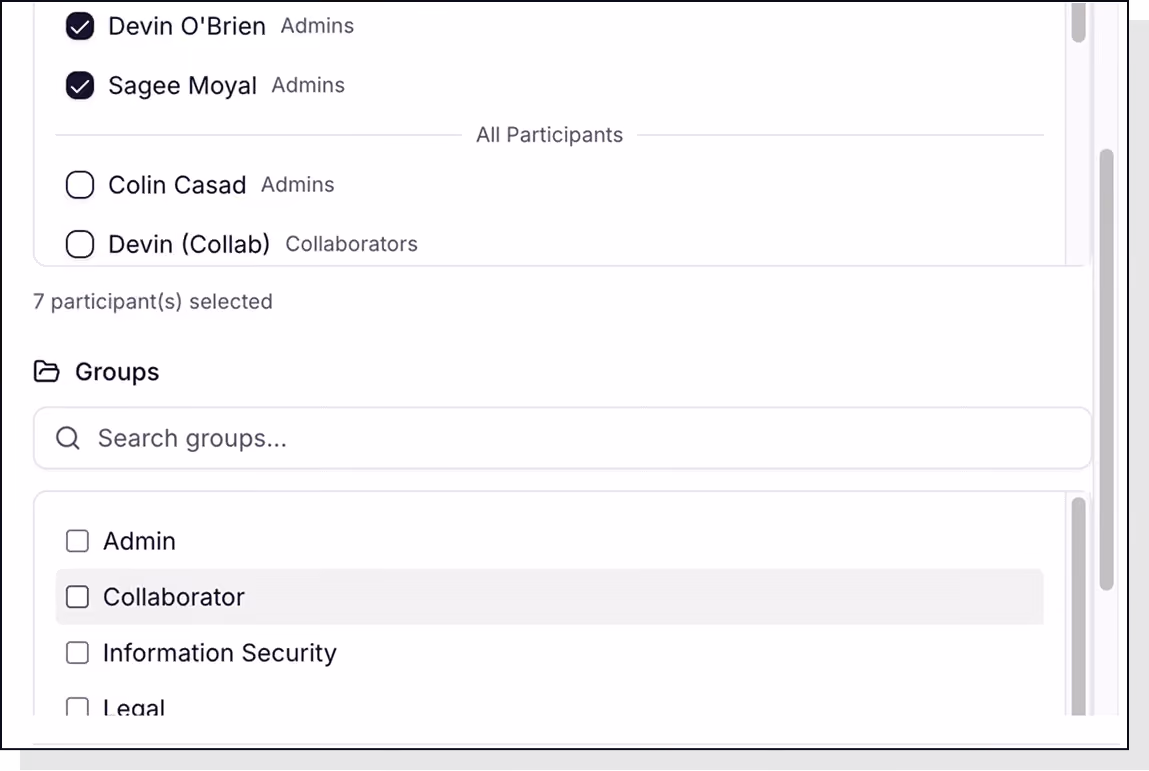This screenshot has width=1149, height=771.
Task: Click the groups list scrollbar
Action: tap(1078, 606)
